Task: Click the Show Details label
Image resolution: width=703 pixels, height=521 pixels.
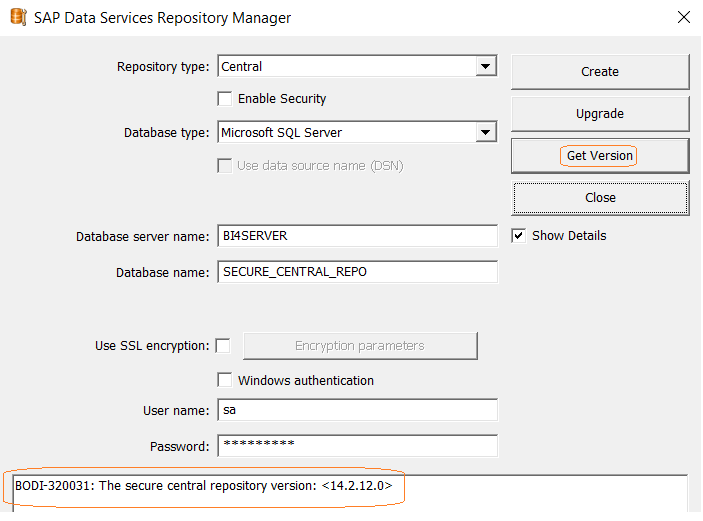Action: (569, 236)
